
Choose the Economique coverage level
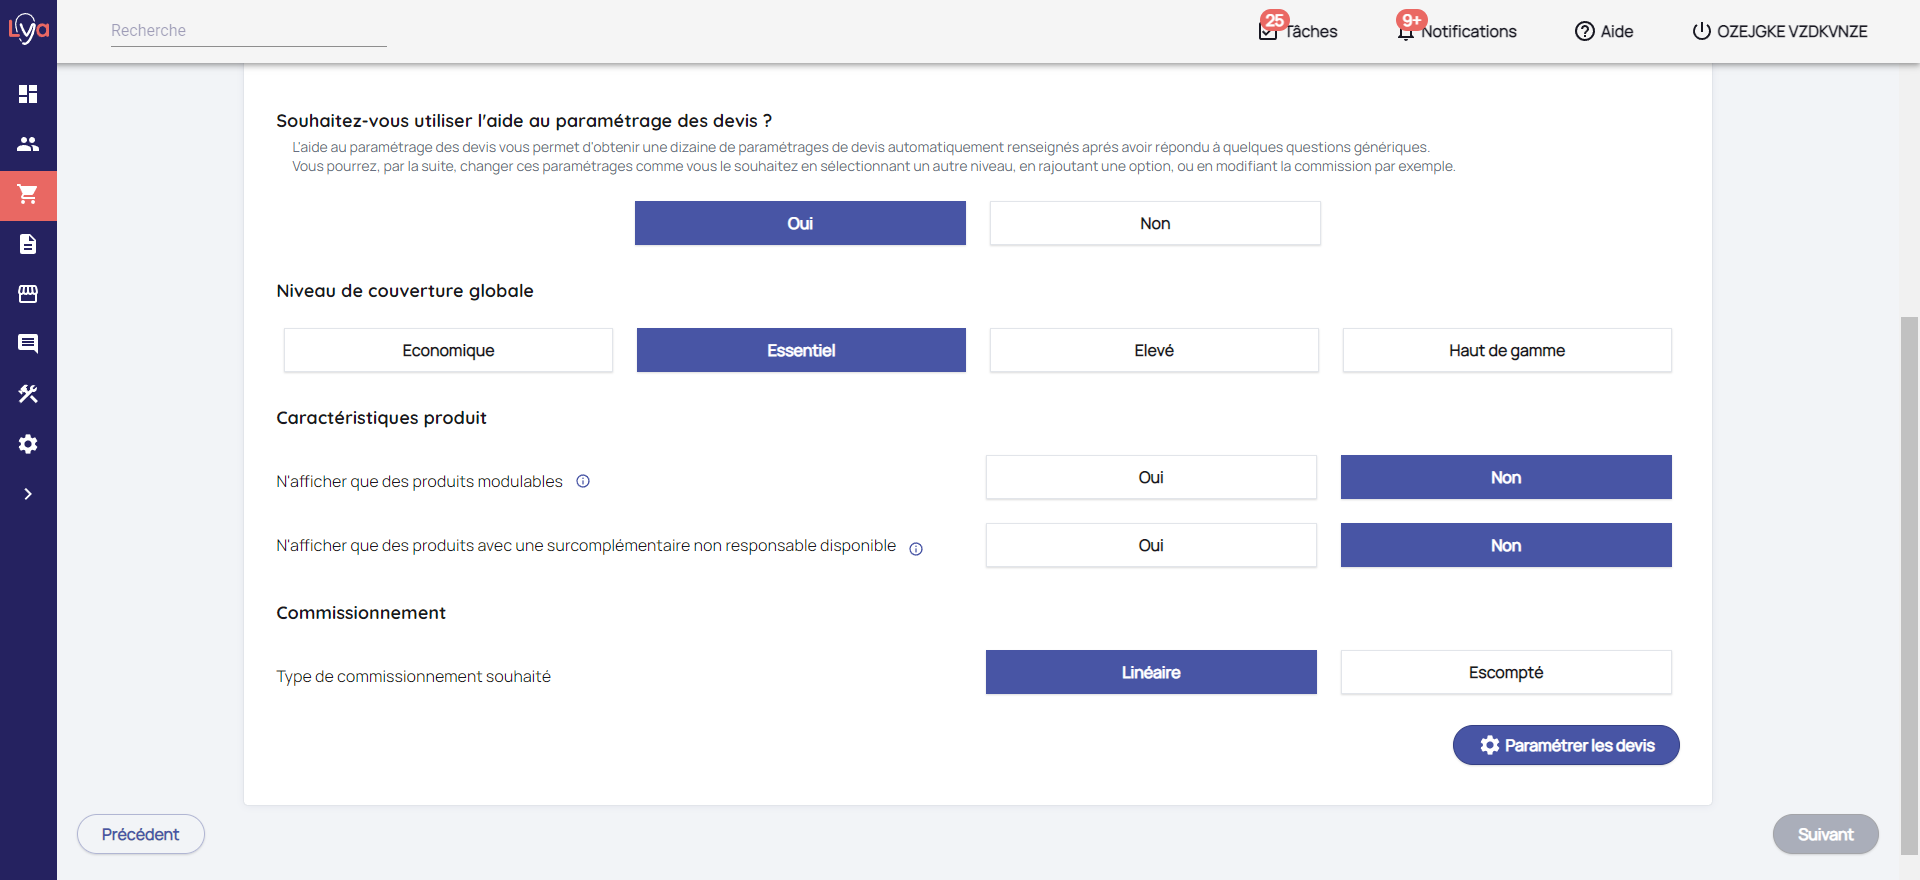click(448, 350)
